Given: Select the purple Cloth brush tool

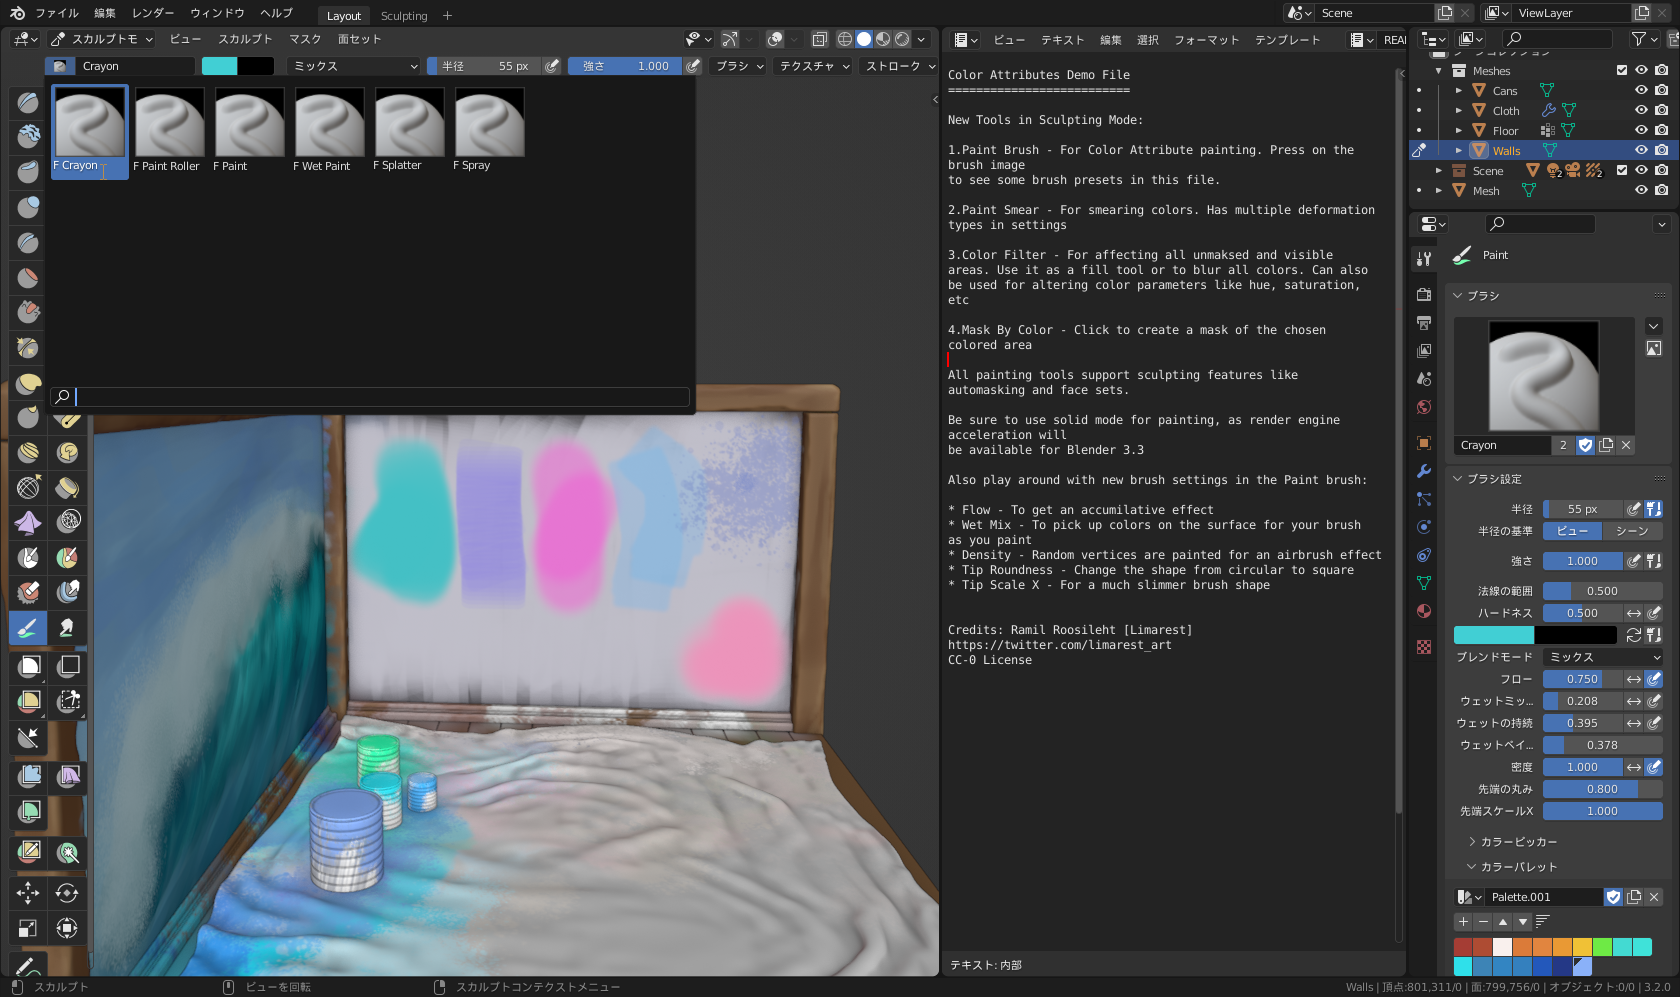Looking at the screenshot, I should coord(28,521).
